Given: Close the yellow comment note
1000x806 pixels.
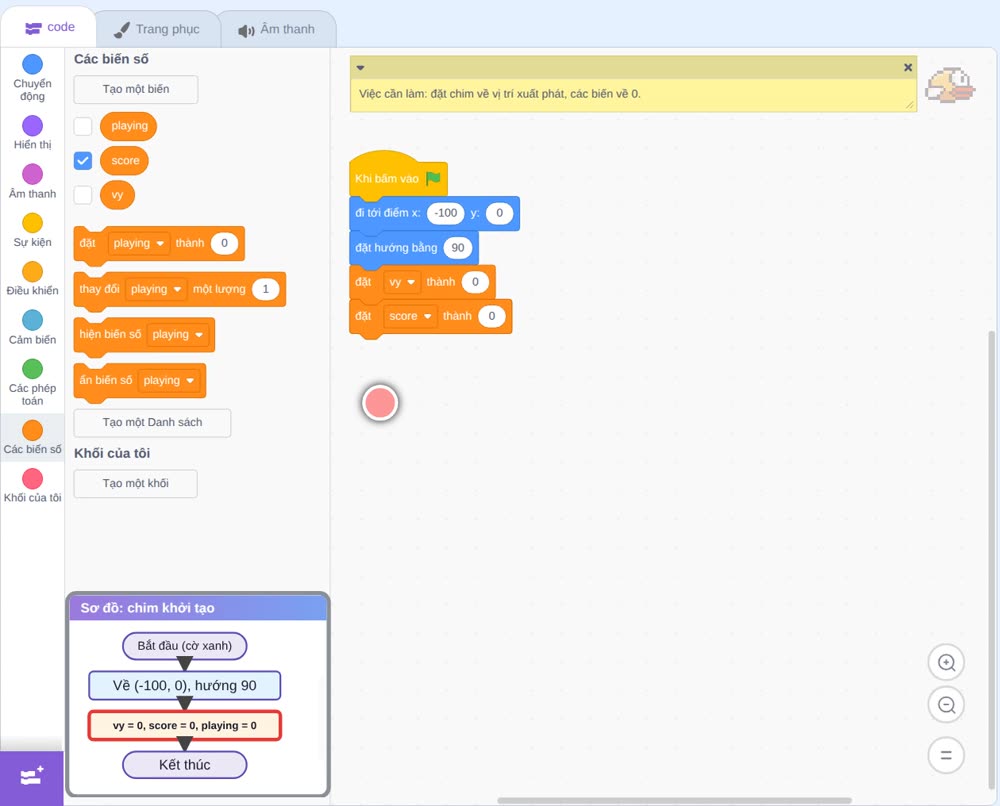Looking at the screenshot, I should tap(908, 67).
